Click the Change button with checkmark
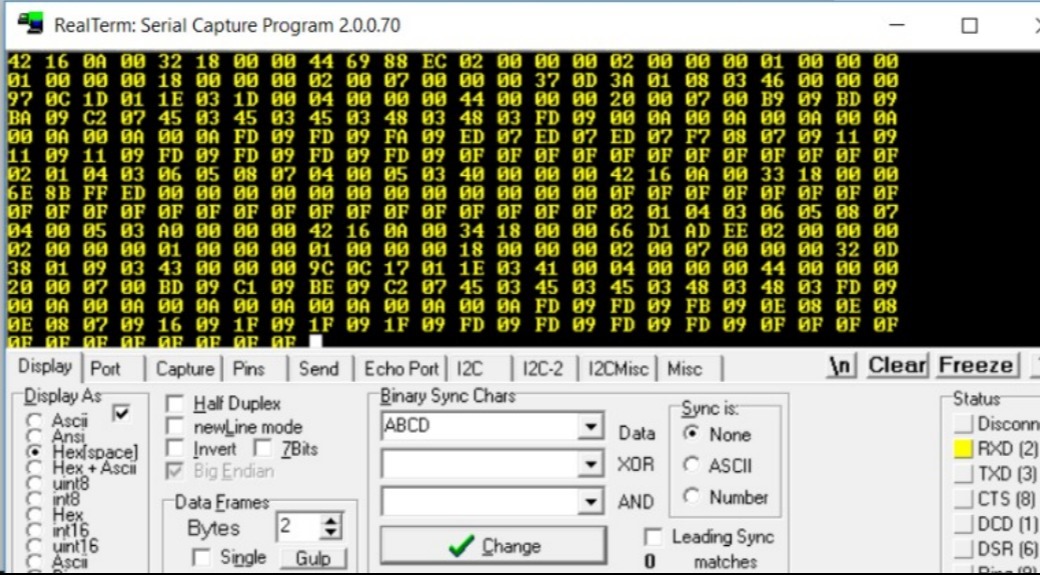 point(493,546)
